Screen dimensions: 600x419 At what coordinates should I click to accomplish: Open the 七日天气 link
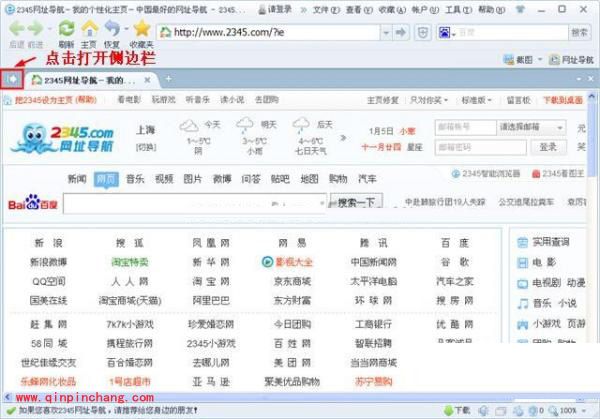coord(310,152)
